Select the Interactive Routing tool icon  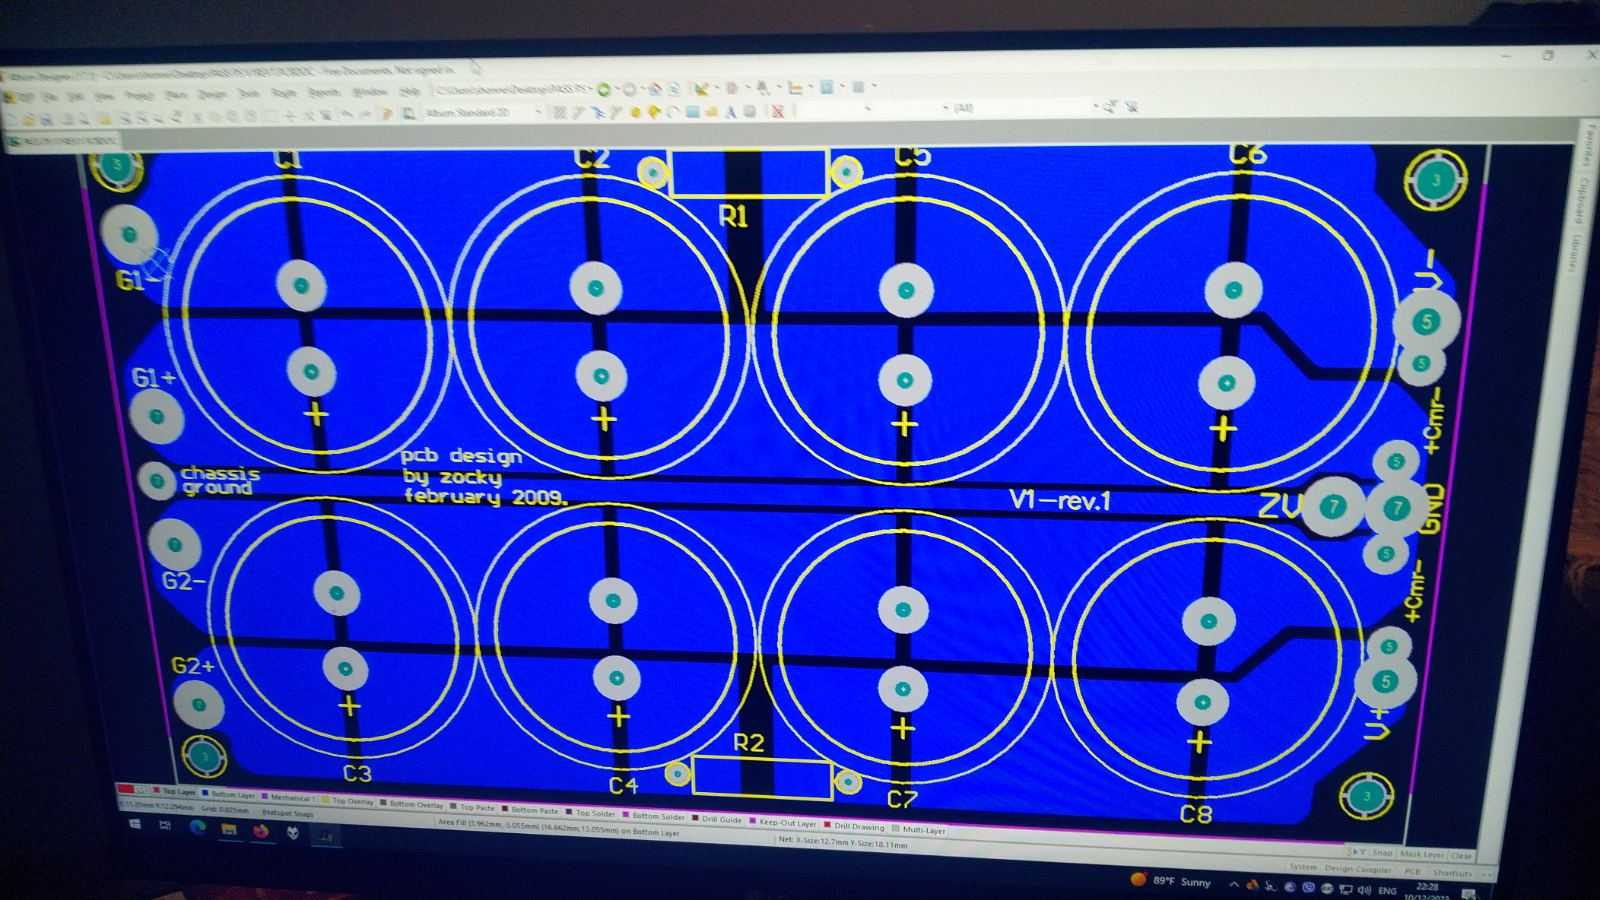(579, 112)
